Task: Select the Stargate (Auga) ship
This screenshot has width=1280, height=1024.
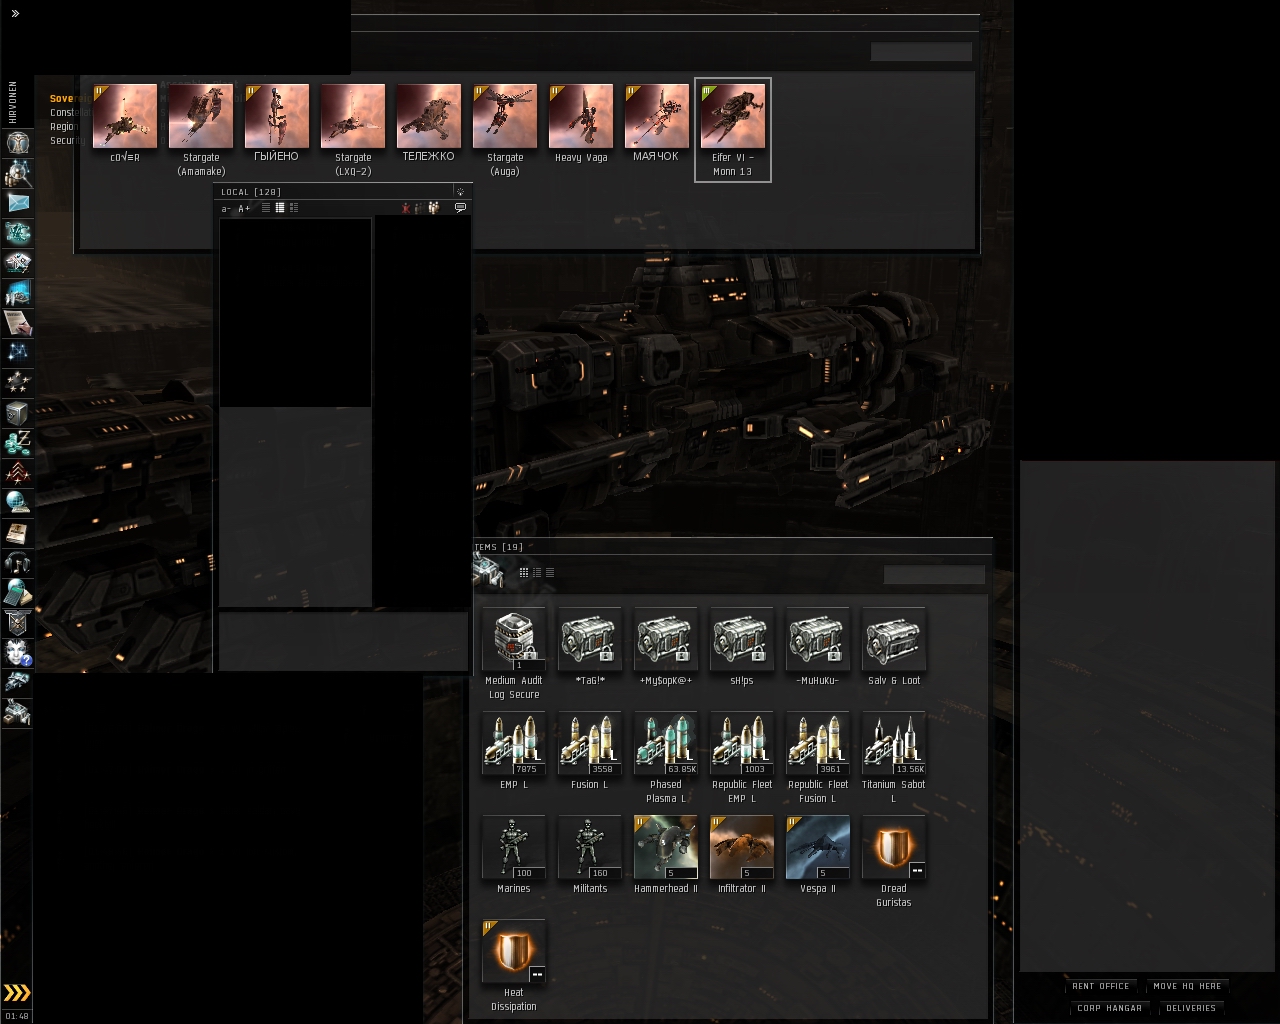Action: (x=505, y=130)
